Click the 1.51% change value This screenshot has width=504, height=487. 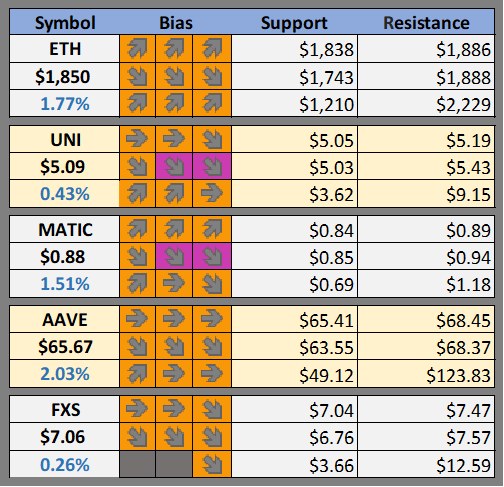65,284
